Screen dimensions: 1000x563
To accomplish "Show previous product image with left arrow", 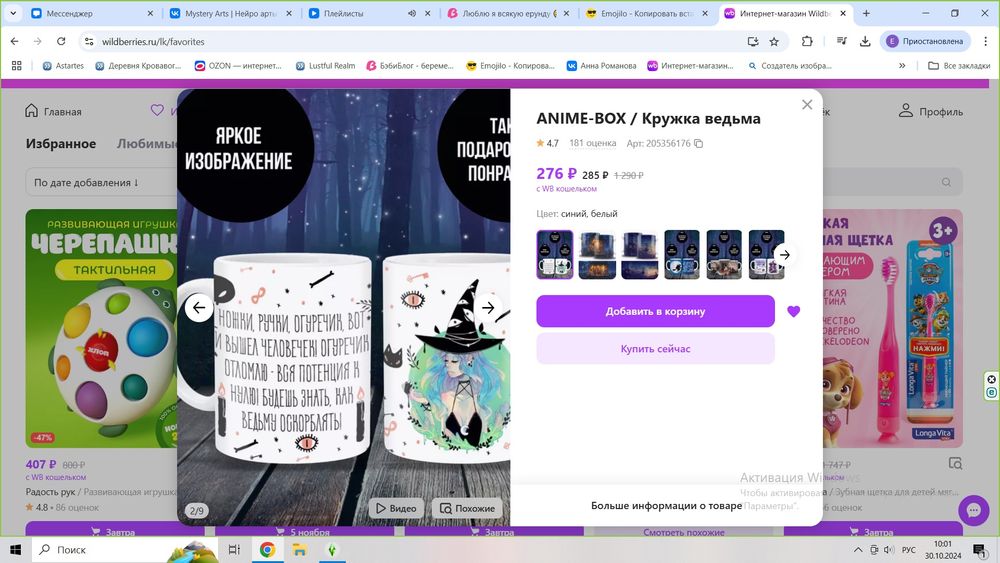I will pyautogui.click(x=199, y=308).
